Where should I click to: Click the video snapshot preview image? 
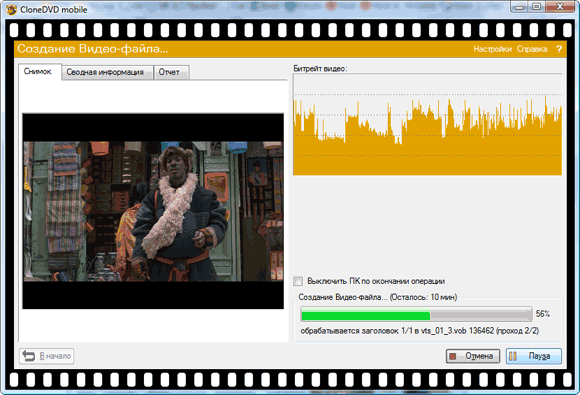point(153,211)
